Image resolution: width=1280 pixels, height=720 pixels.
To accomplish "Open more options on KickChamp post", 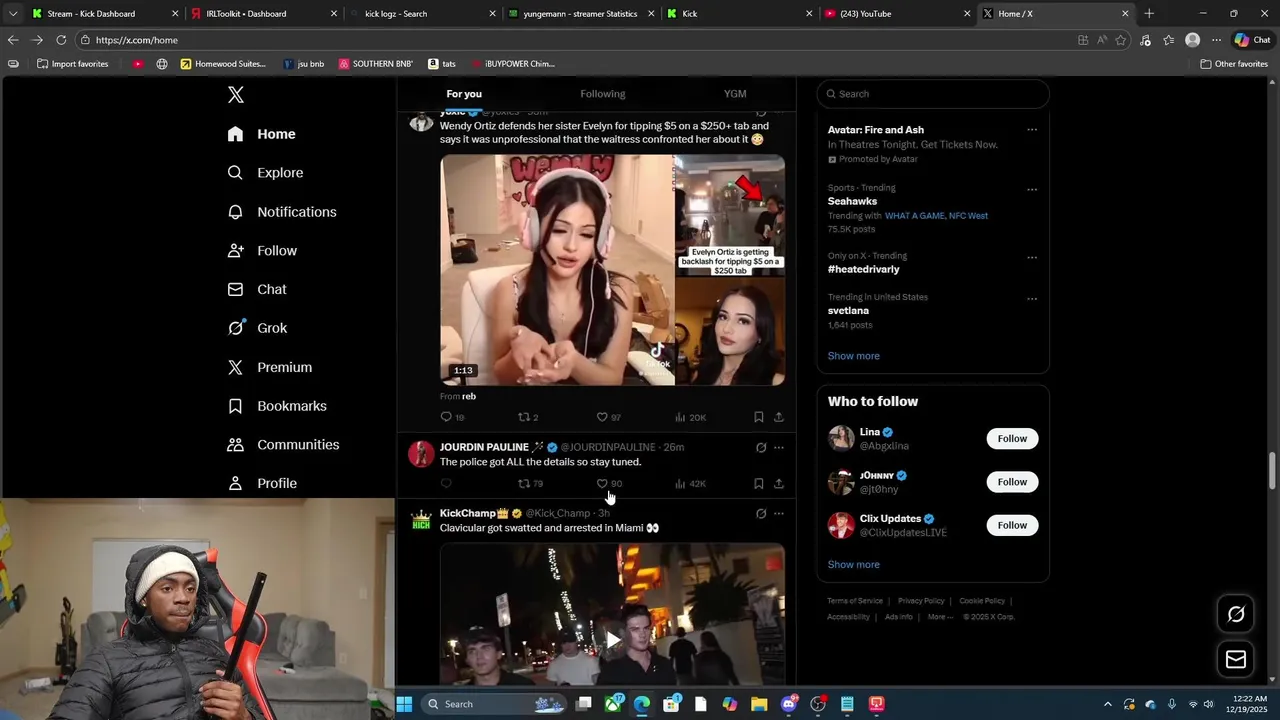I will 779,514.
